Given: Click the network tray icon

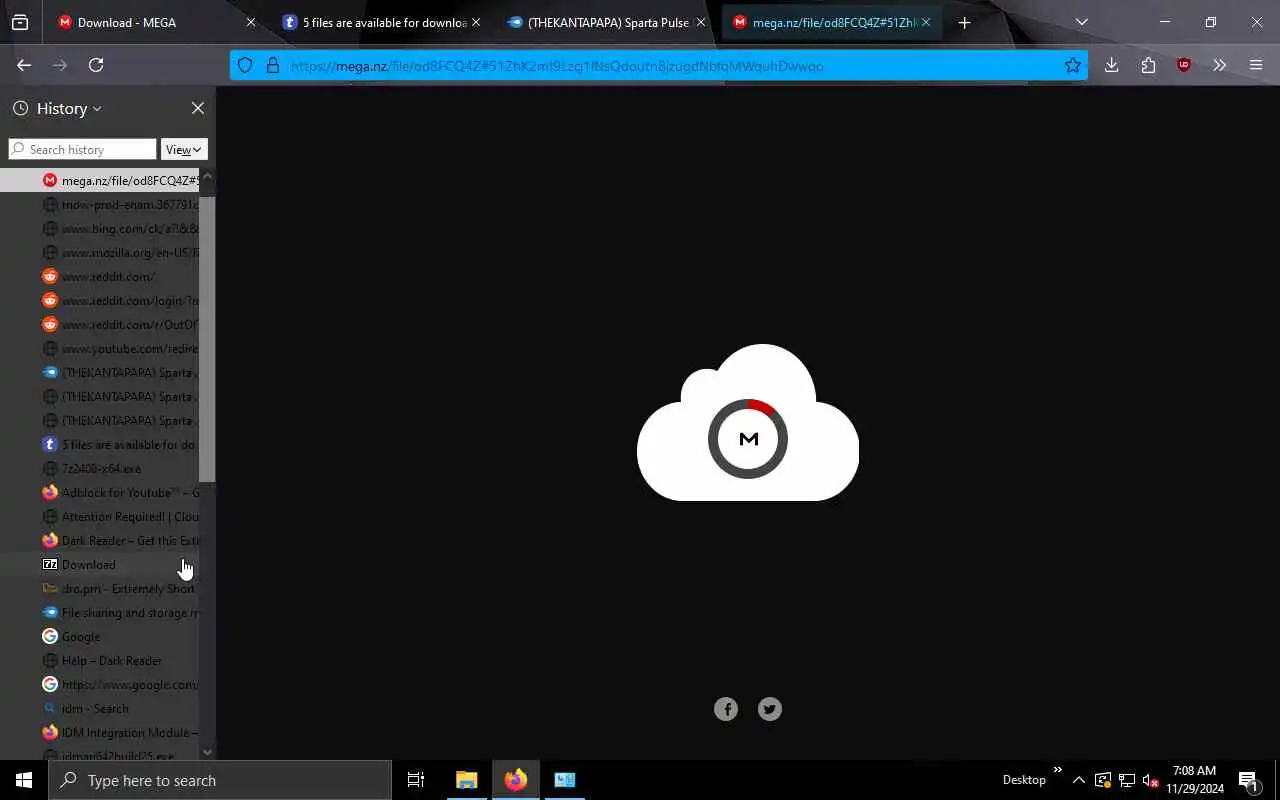Looking at the screenshot, I should pyautogui.click(x=1126, y=780).
